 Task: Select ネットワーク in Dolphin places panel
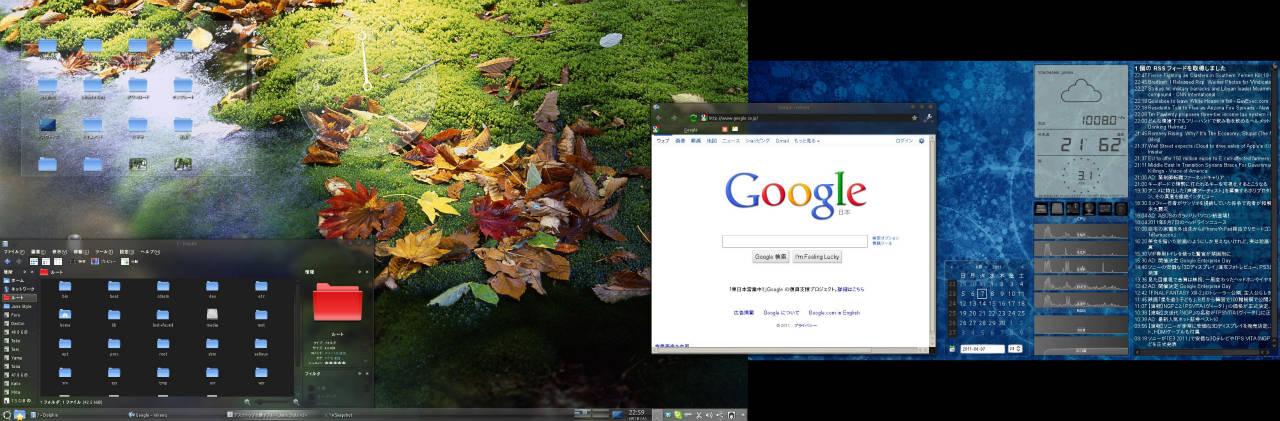pos(18,288)
